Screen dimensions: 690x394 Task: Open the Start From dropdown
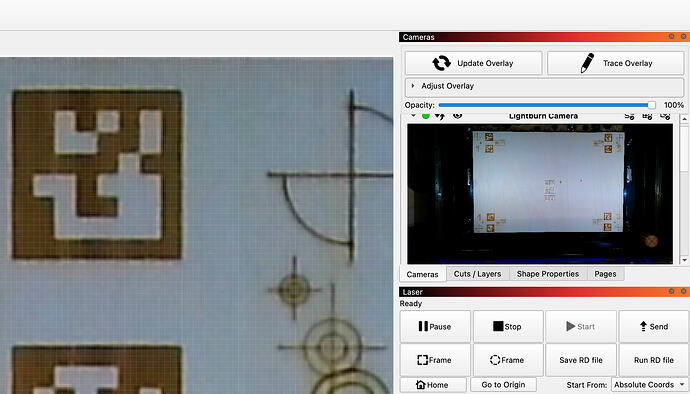(x=650, y=385)
